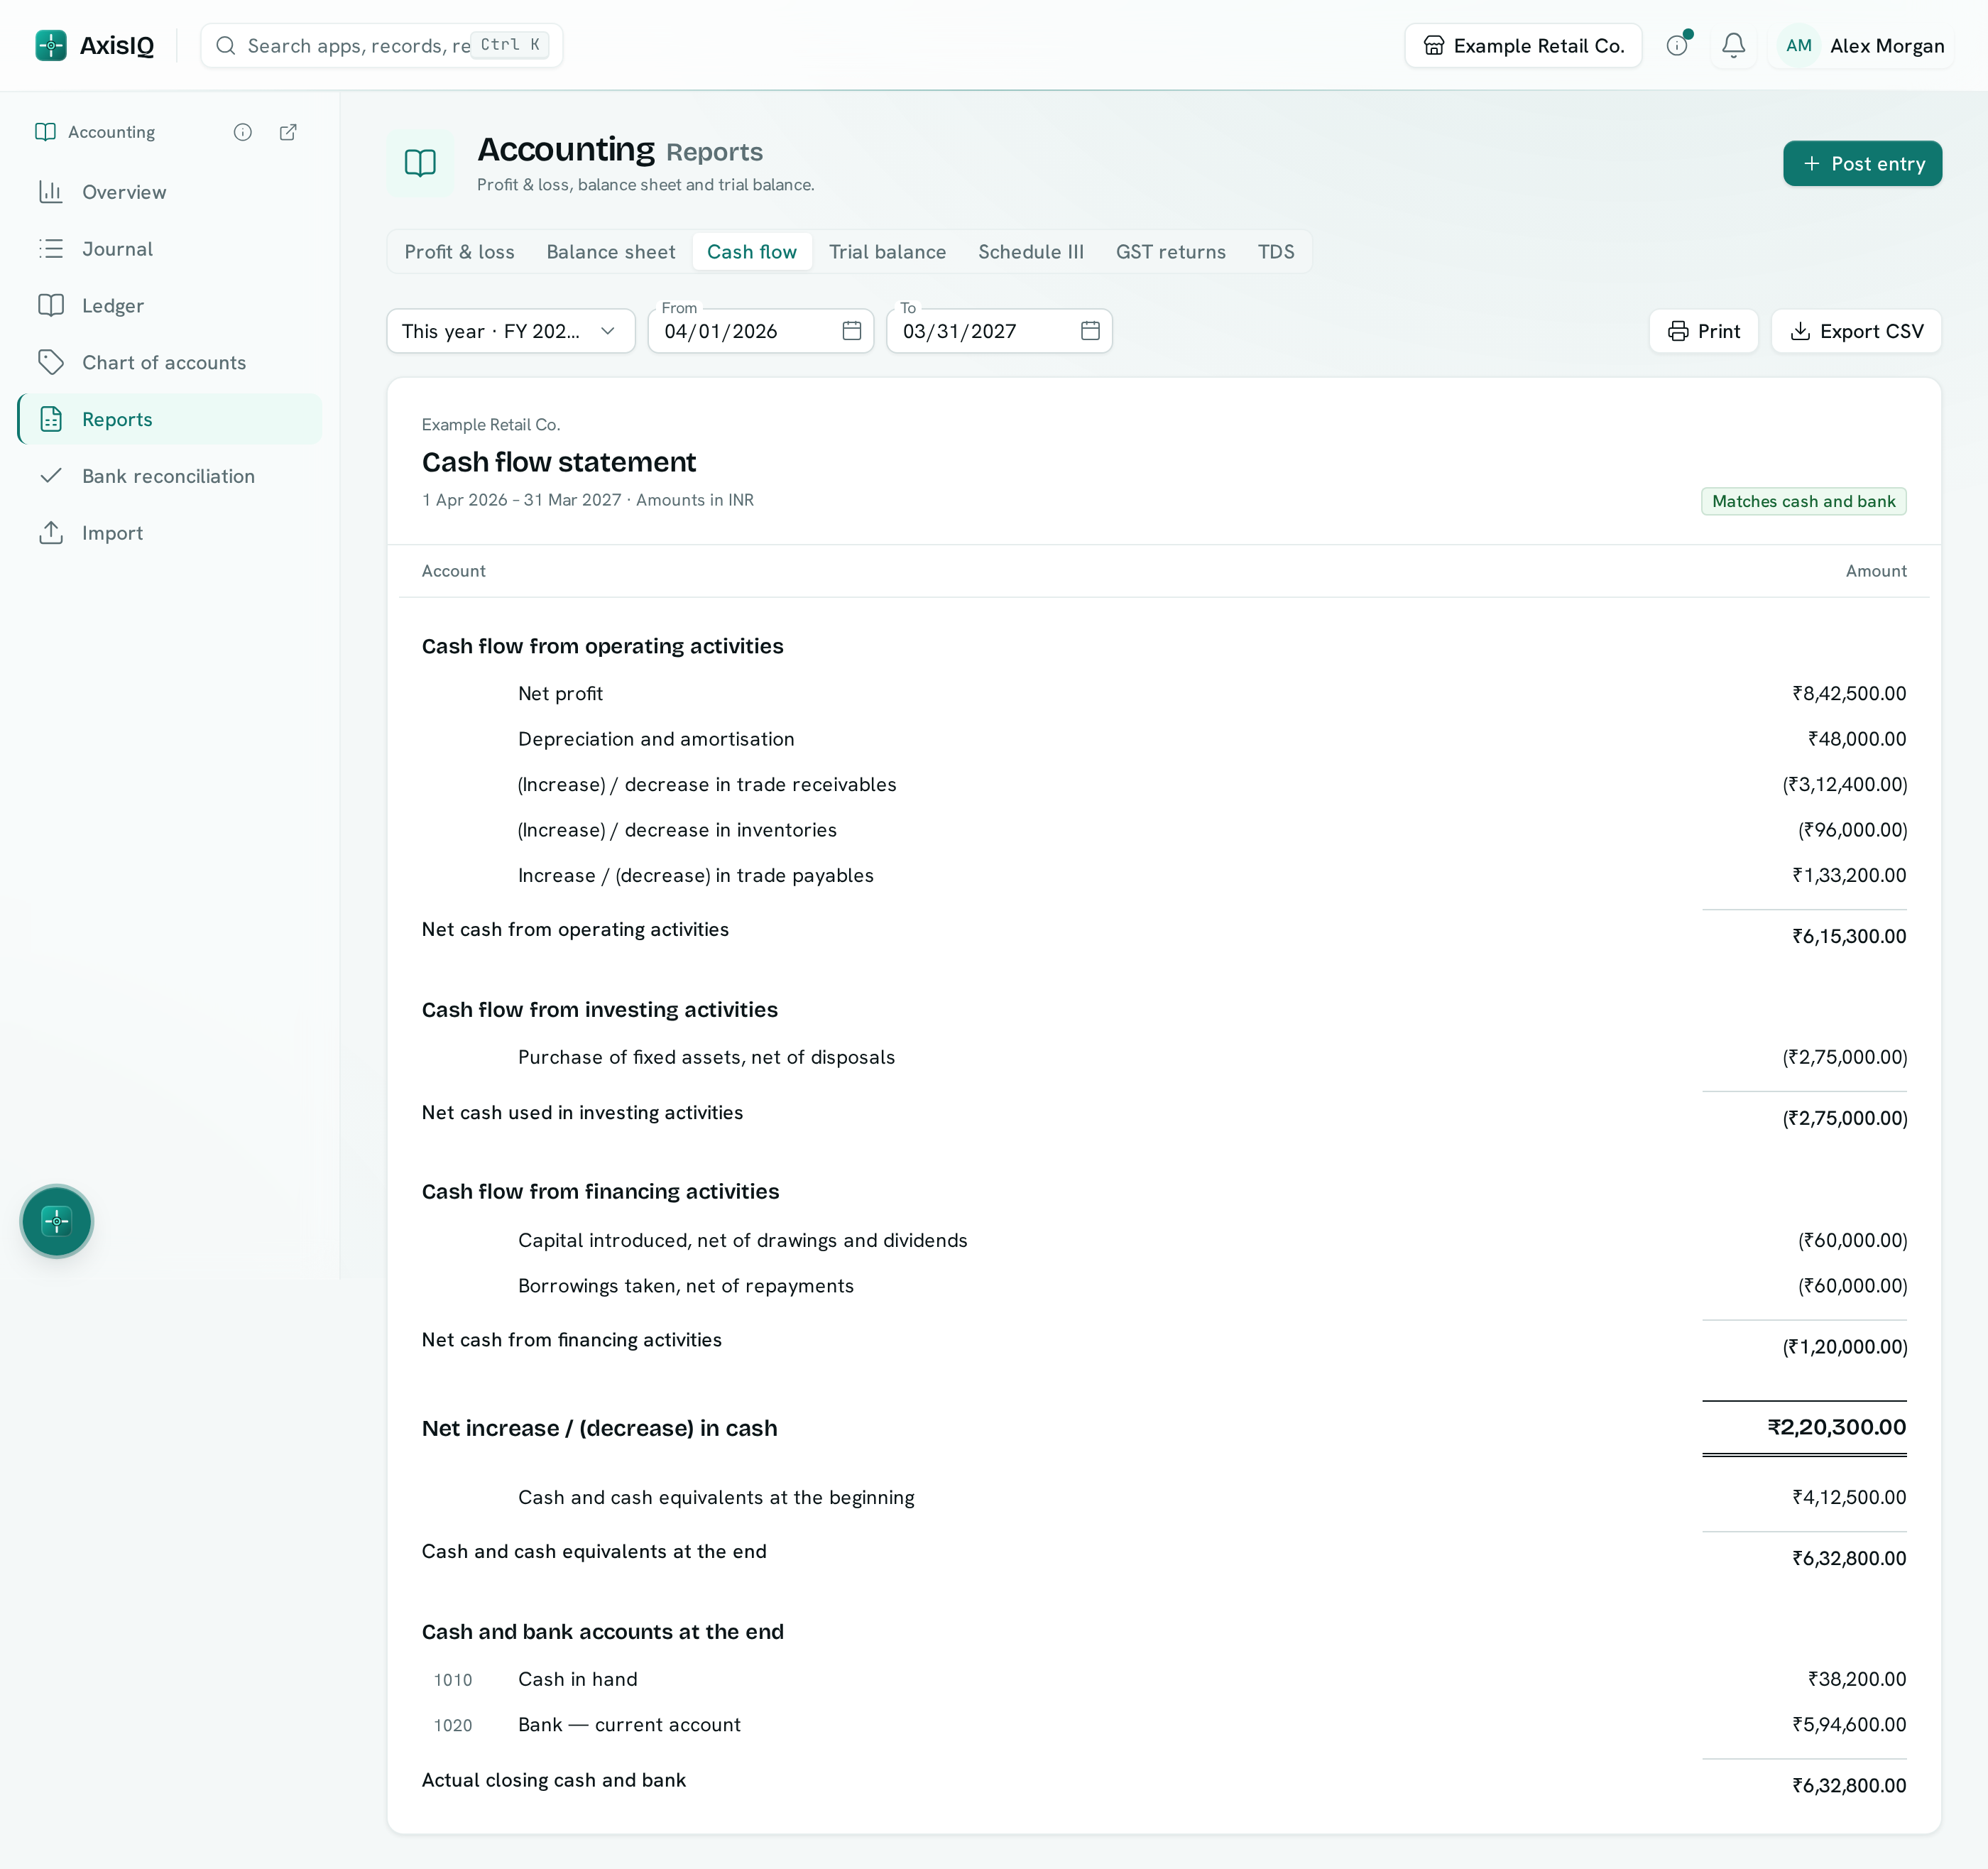Click the Import upload icon
The height and width of the screenshot is (1869, 1988).
(x=51, y=533)
